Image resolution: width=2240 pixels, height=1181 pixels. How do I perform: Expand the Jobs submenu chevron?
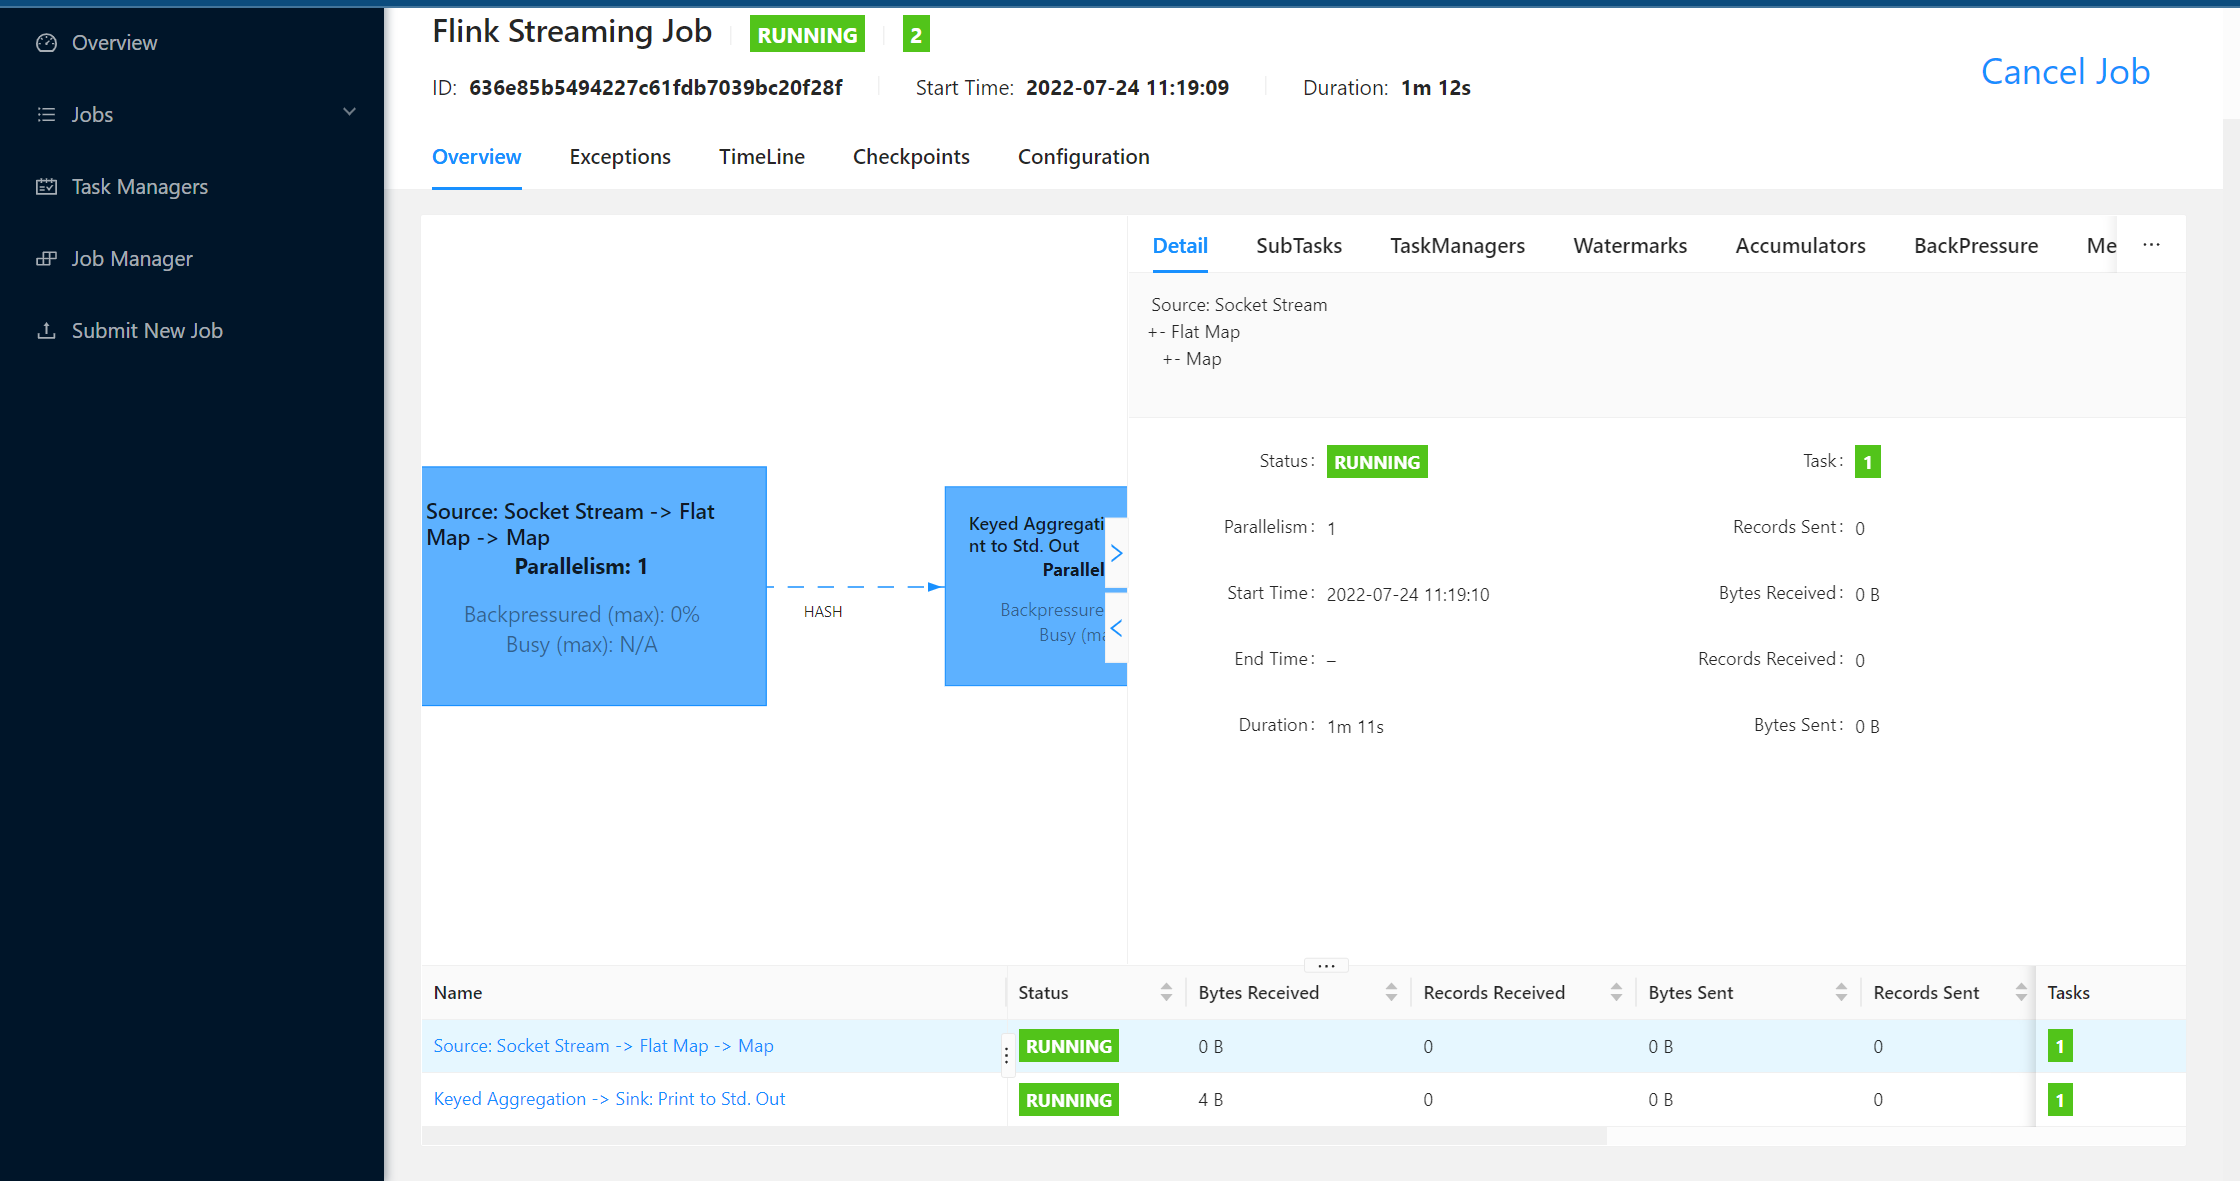349,112
